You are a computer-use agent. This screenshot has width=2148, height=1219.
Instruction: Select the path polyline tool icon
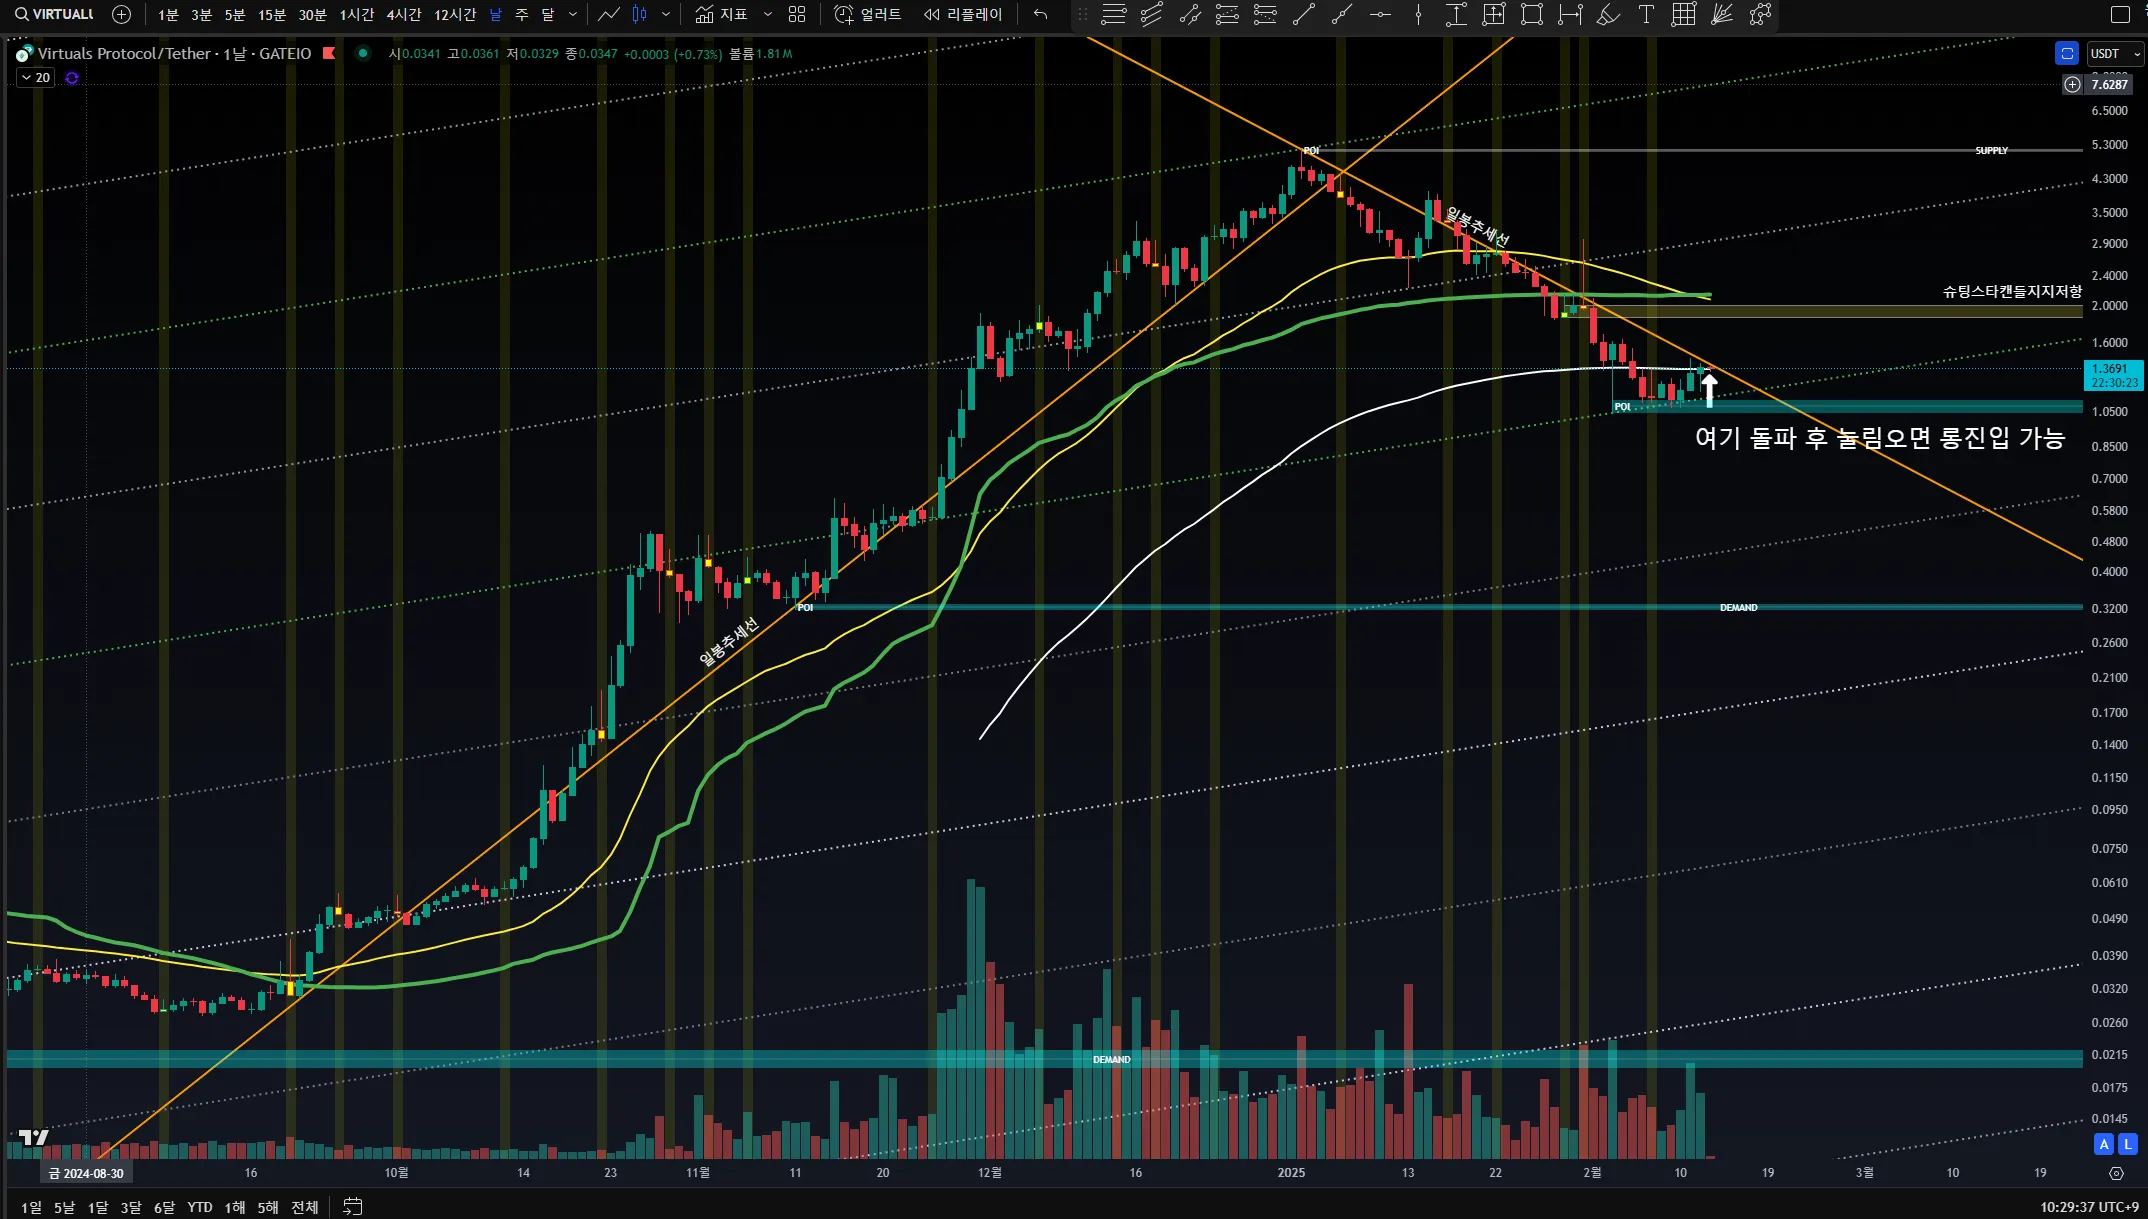click(1760, 14)
